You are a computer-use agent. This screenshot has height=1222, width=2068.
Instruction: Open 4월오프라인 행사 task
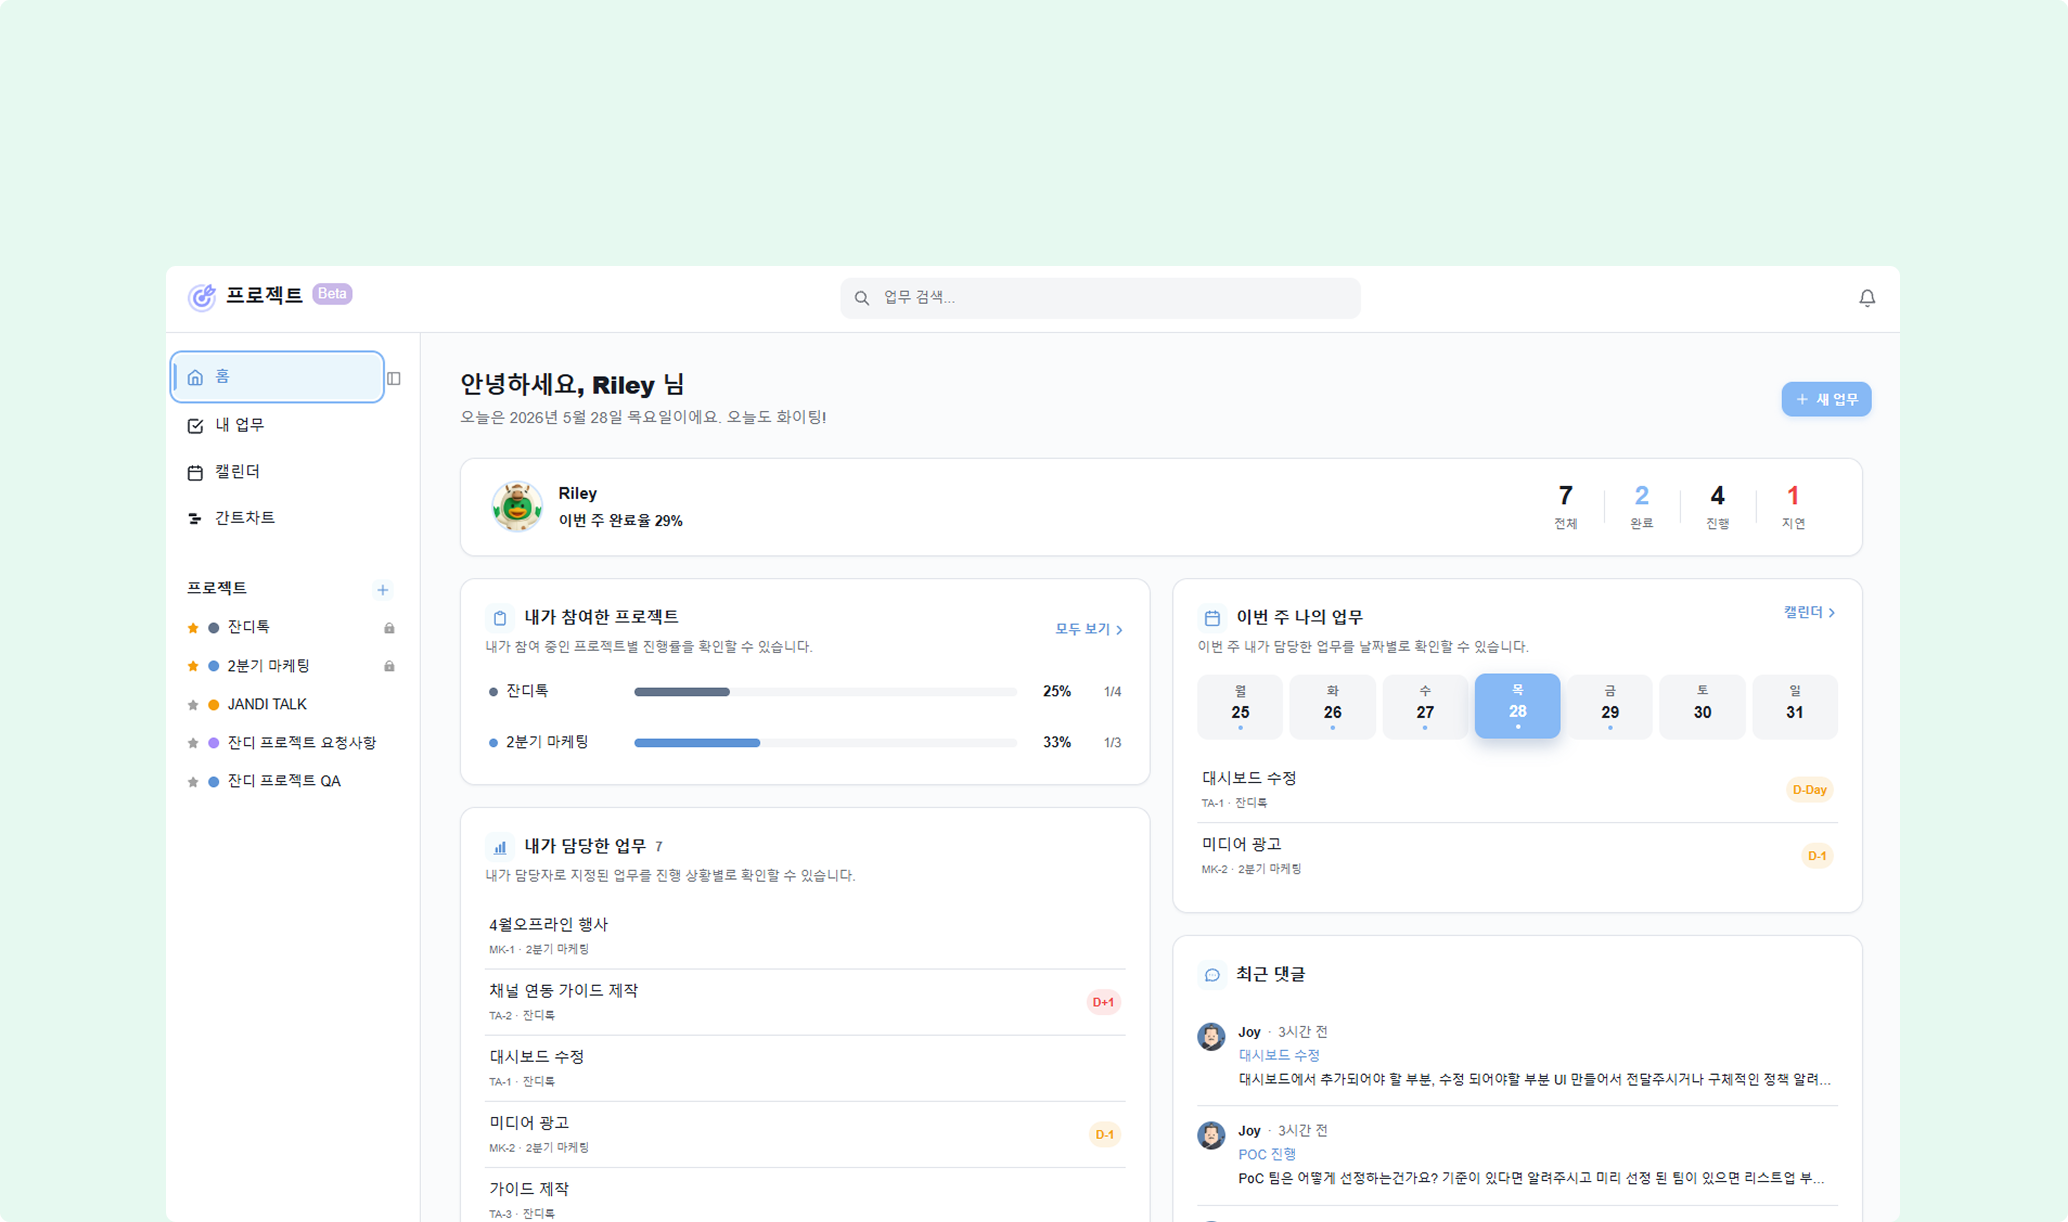coord(805,935)
